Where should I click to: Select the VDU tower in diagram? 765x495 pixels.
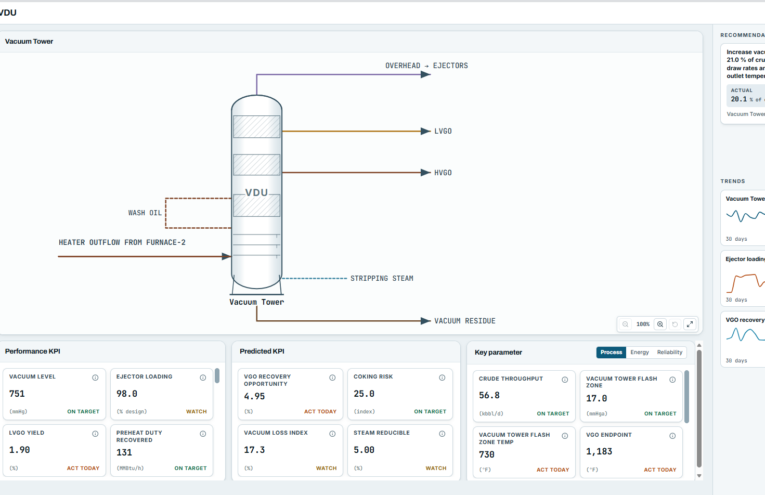tap(257, 192)
